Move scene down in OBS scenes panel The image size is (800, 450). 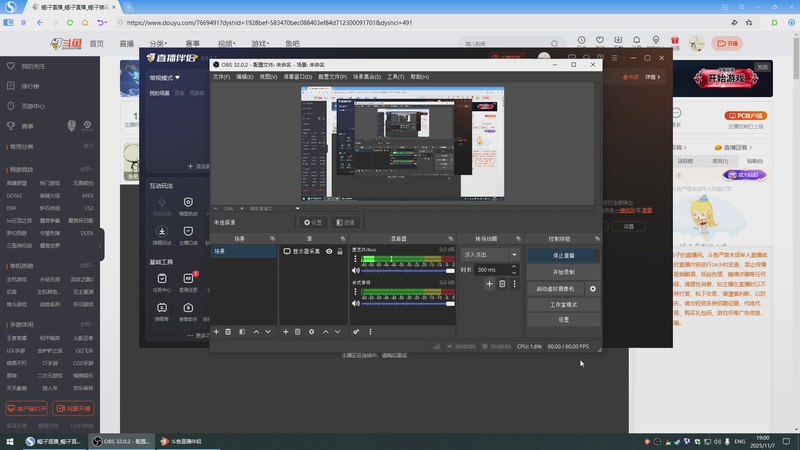coord(268,332)
